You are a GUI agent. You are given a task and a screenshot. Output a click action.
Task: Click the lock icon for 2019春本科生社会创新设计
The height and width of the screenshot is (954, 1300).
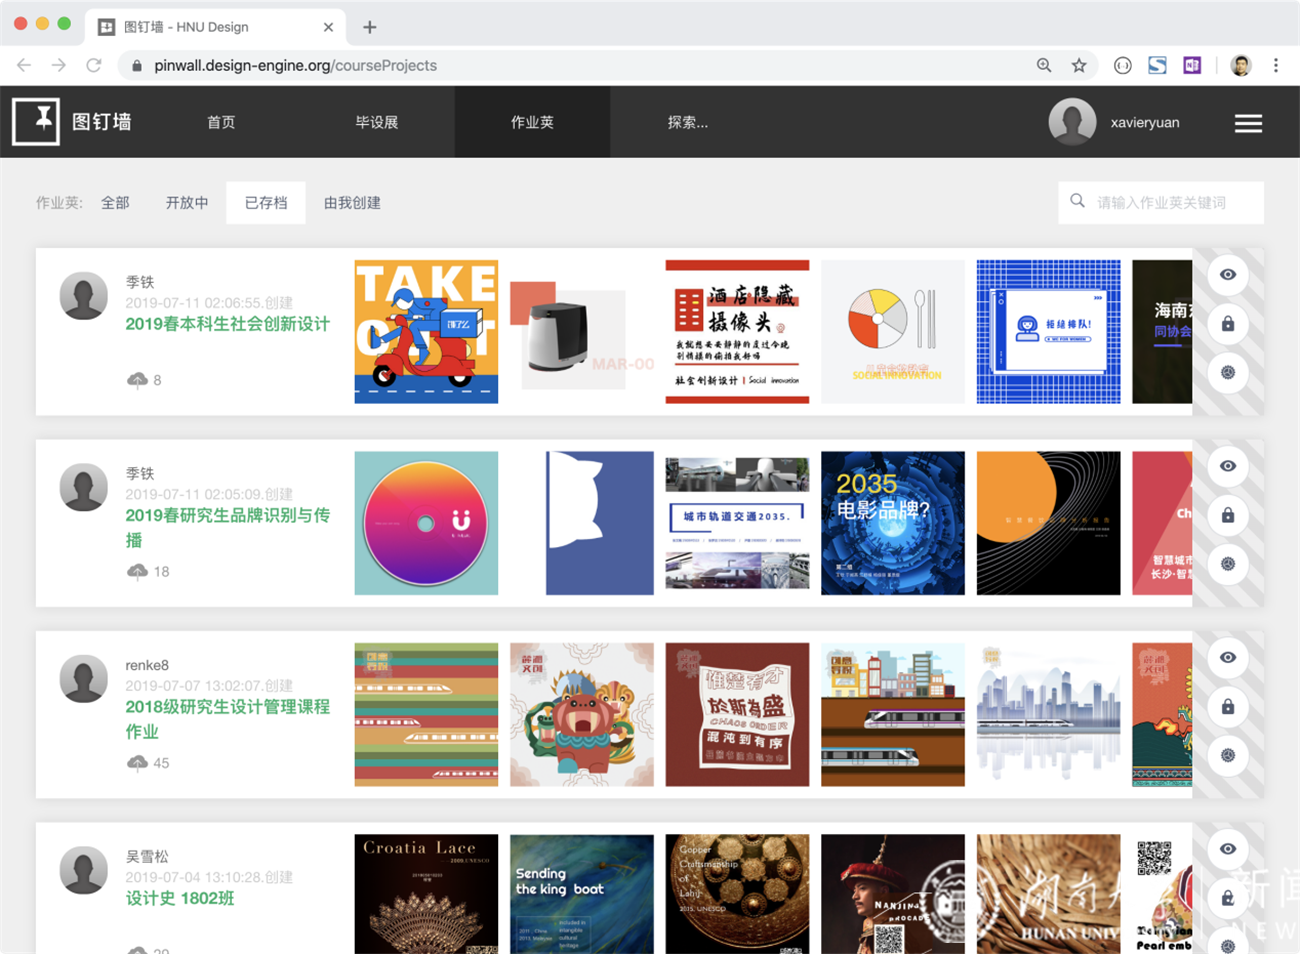[x=1228, y=324]
